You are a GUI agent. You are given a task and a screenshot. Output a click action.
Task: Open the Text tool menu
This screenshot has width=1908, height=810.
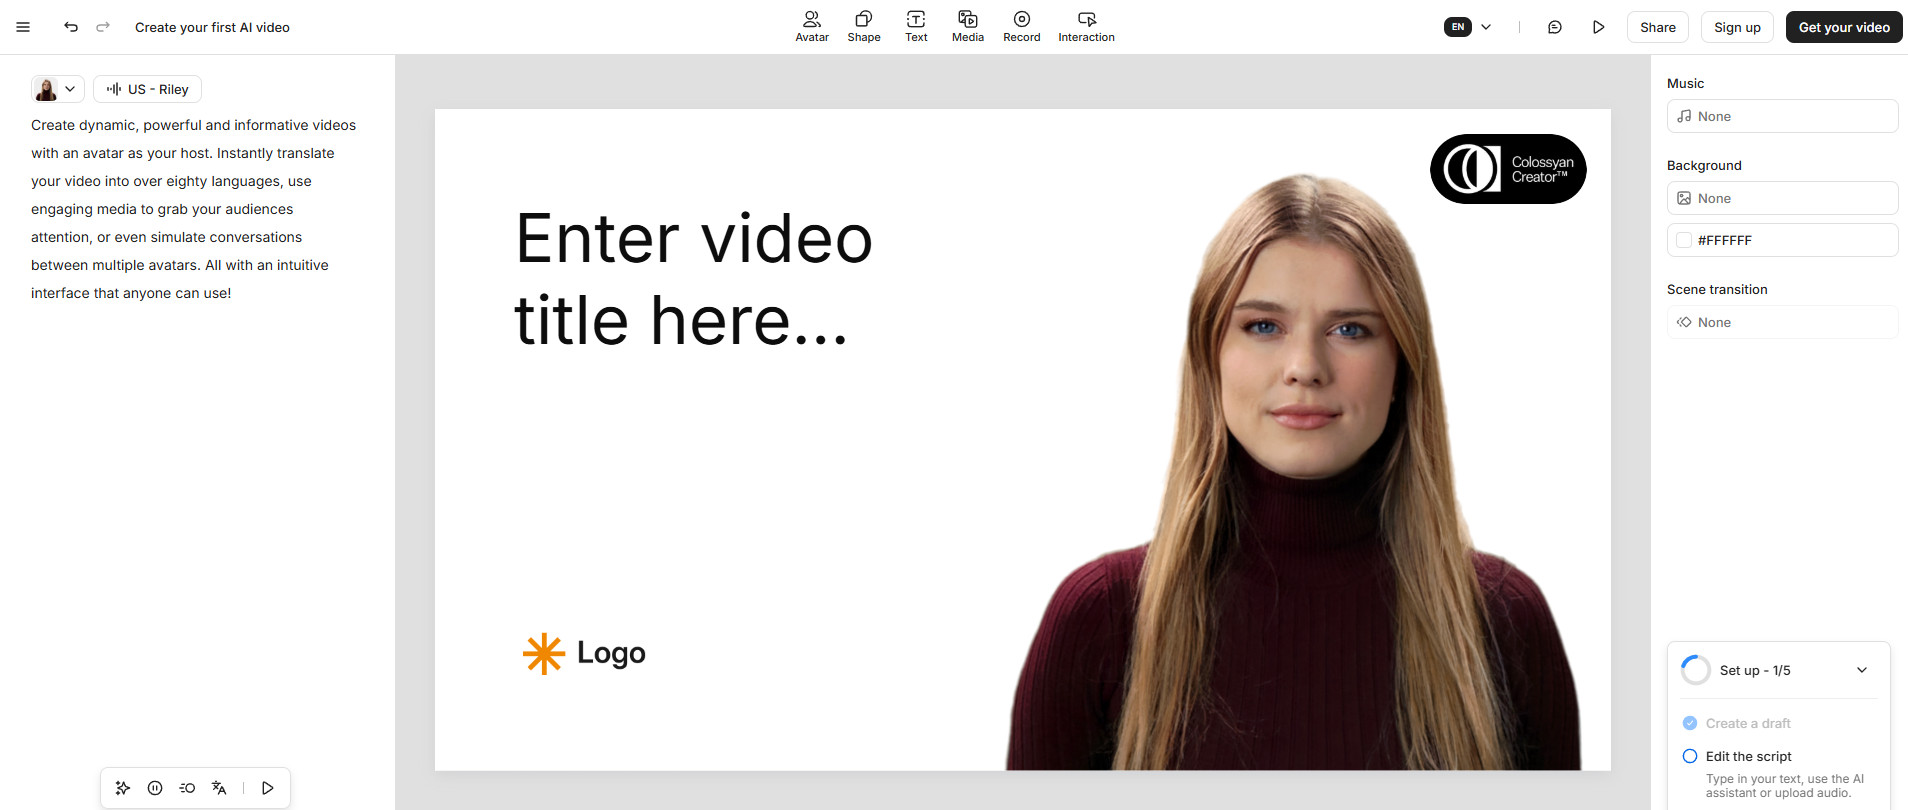(915, 26)
